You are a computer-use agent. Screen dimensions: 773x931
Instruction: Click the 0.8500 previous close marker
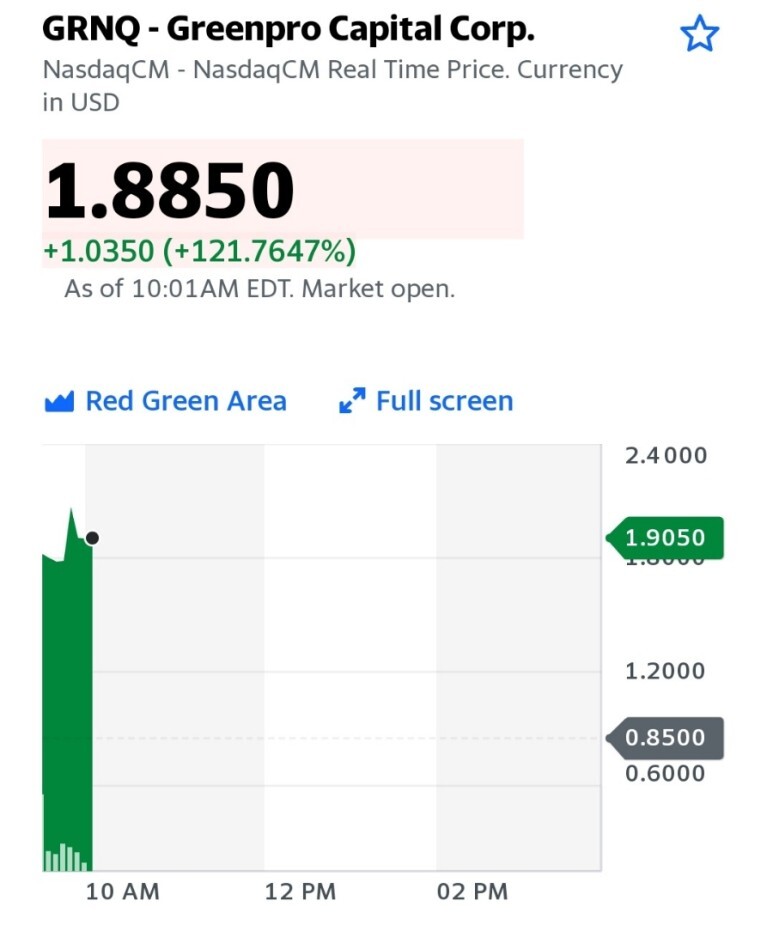(x=665, y=738)
